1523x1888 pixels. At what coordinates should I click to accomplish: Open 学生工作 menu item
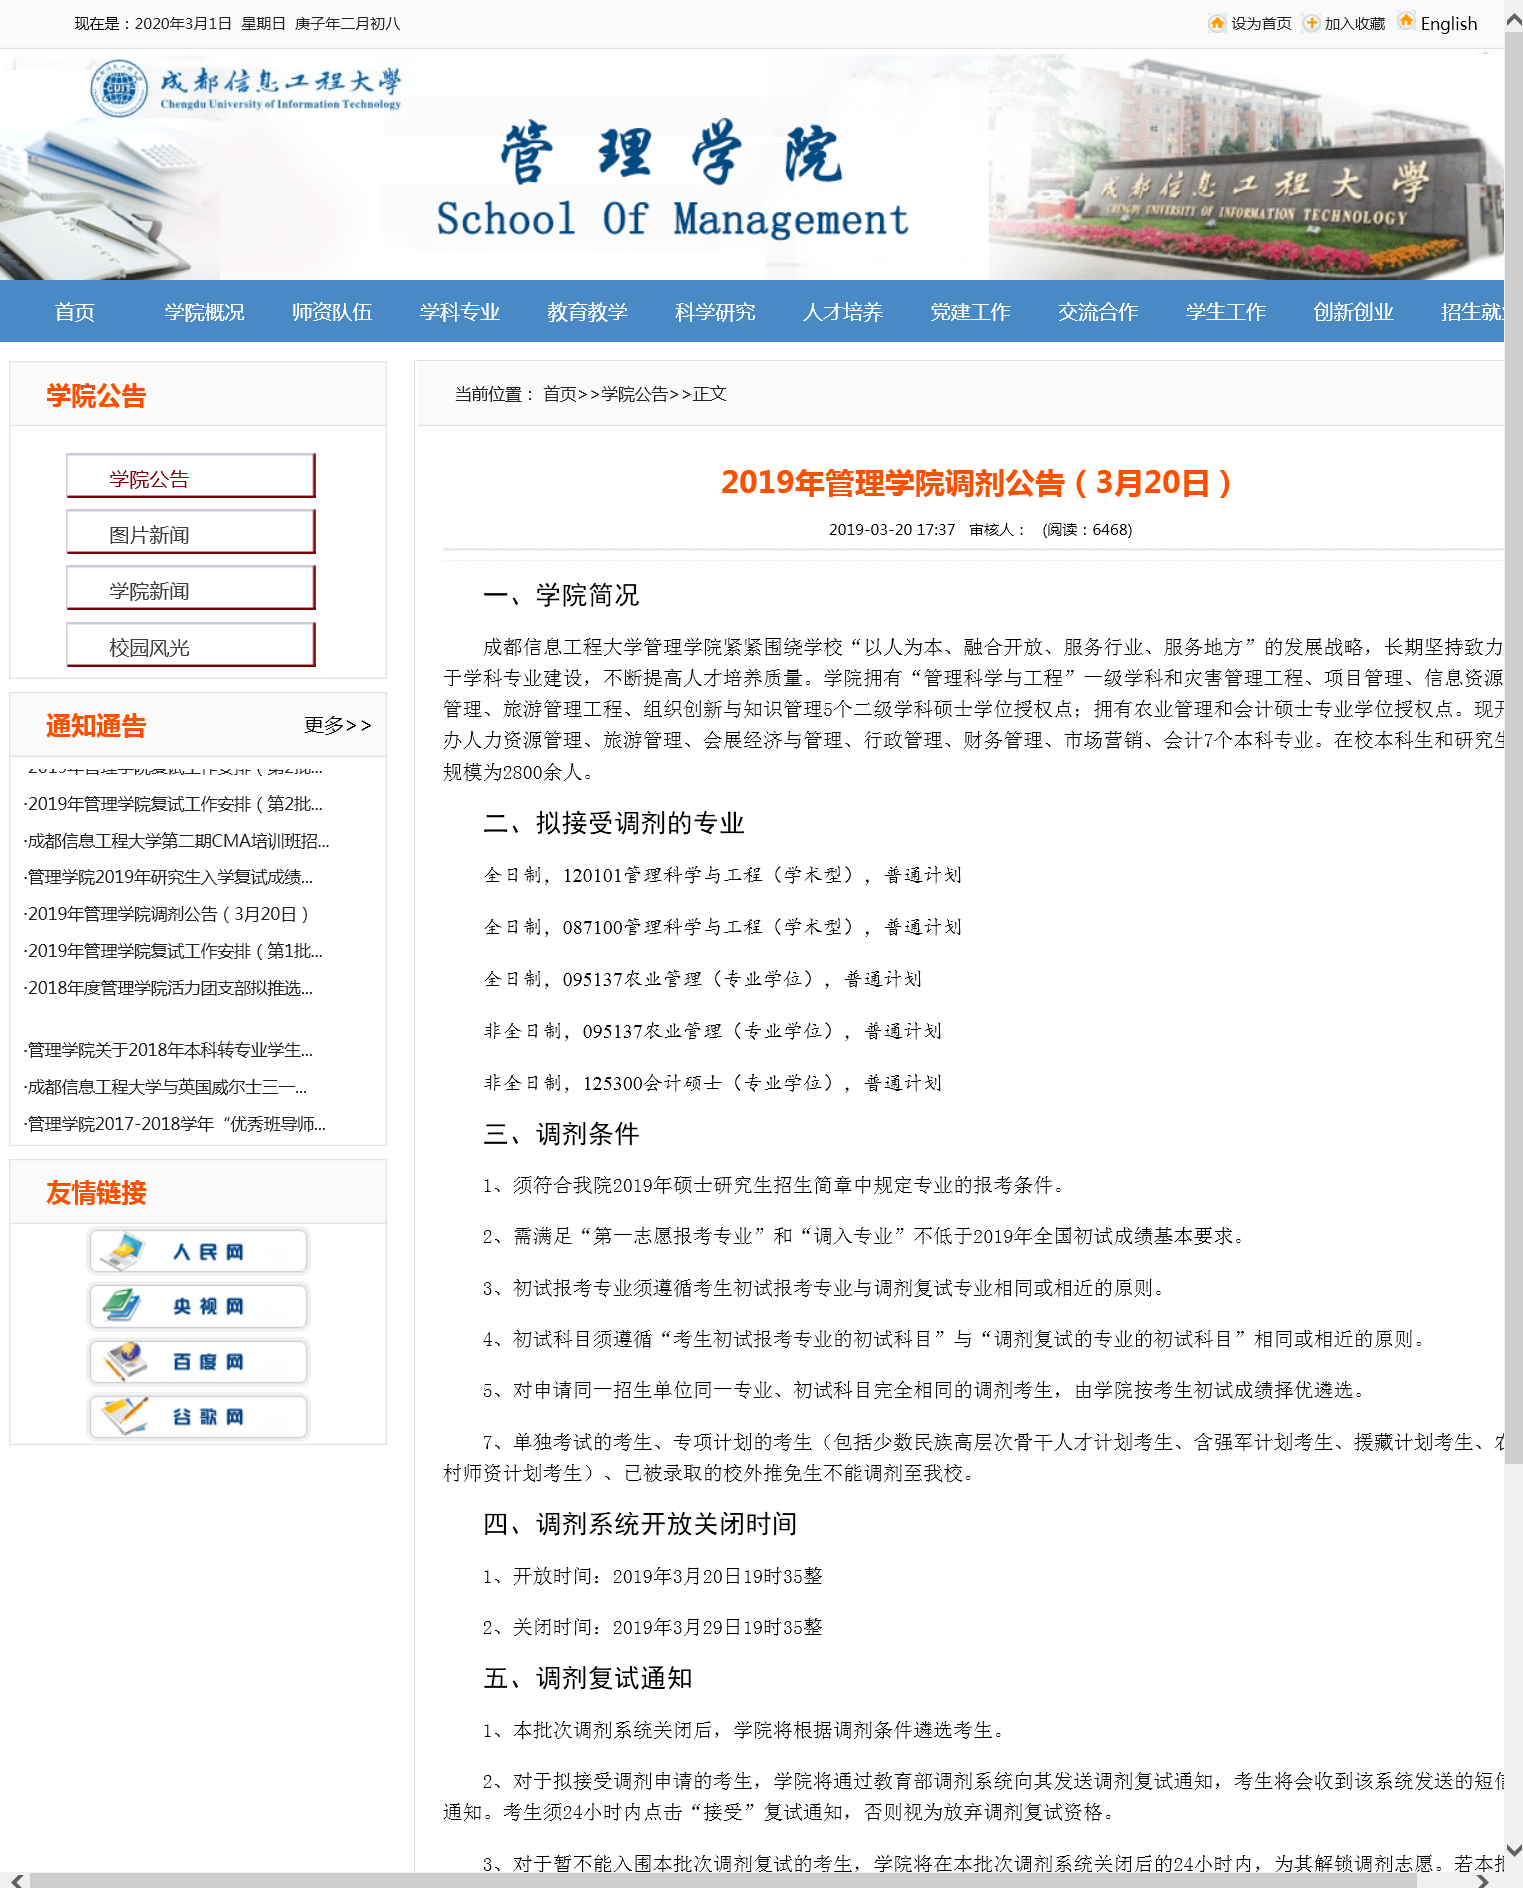point(1226,312)
